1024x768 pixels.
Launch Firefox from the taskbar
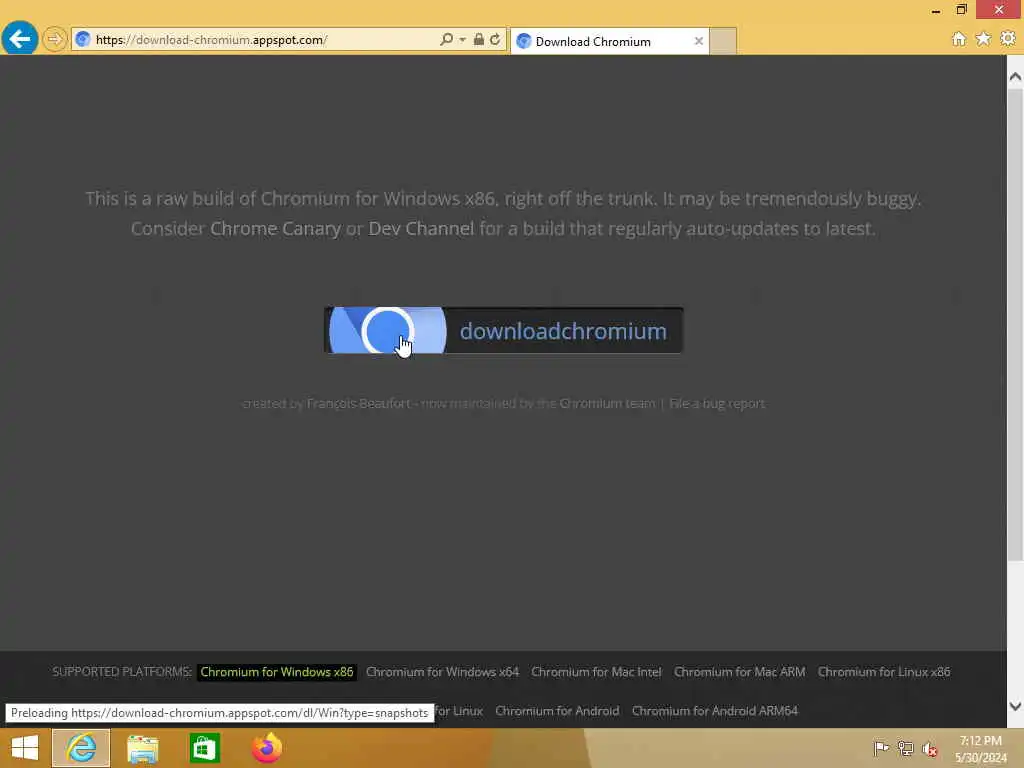(266, 748)
